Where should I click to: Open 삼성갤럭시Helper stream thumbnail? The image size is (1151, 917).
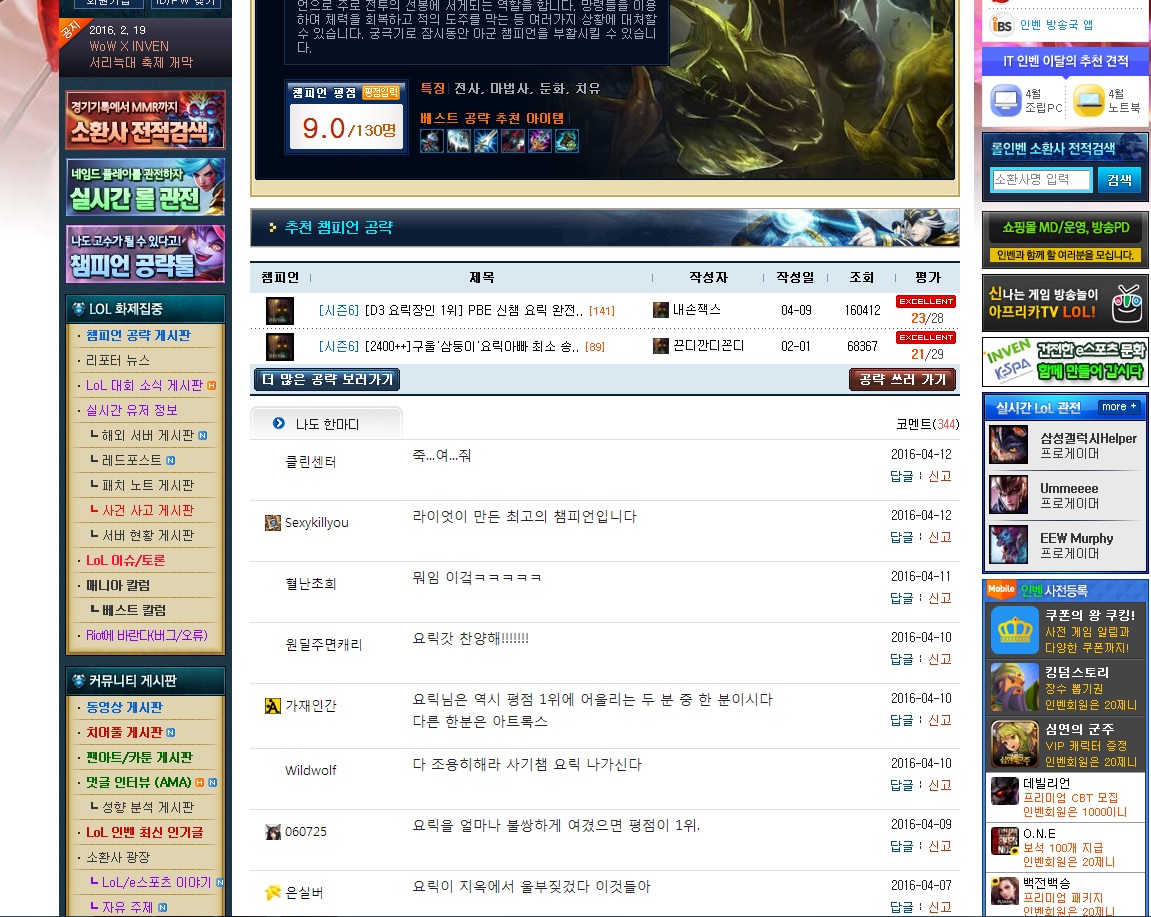tap(1009, 445)
